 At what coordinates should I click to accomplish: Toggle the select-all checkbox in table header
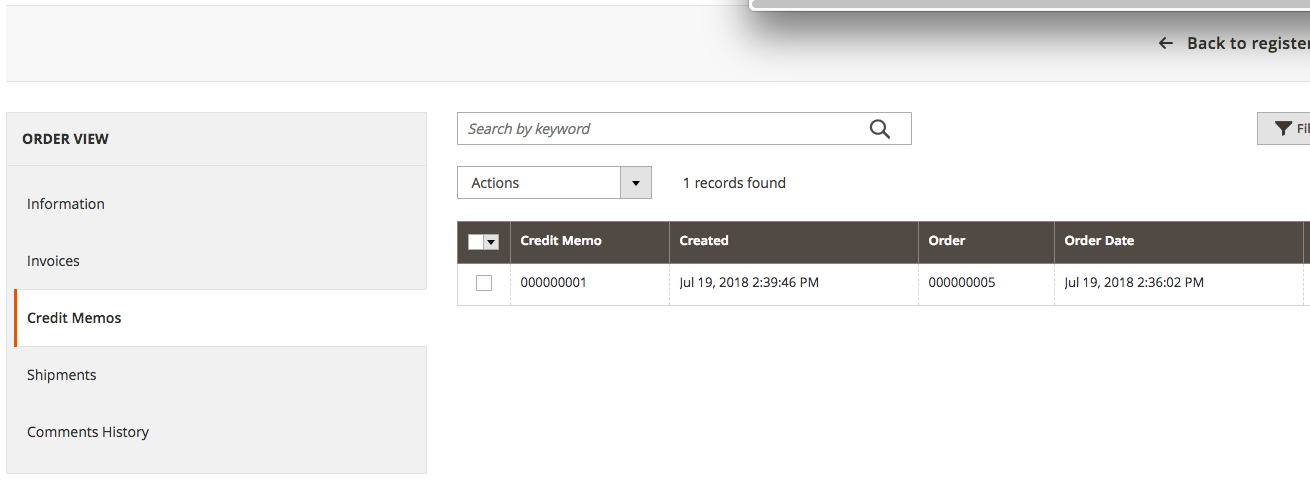tap(476, 242)
